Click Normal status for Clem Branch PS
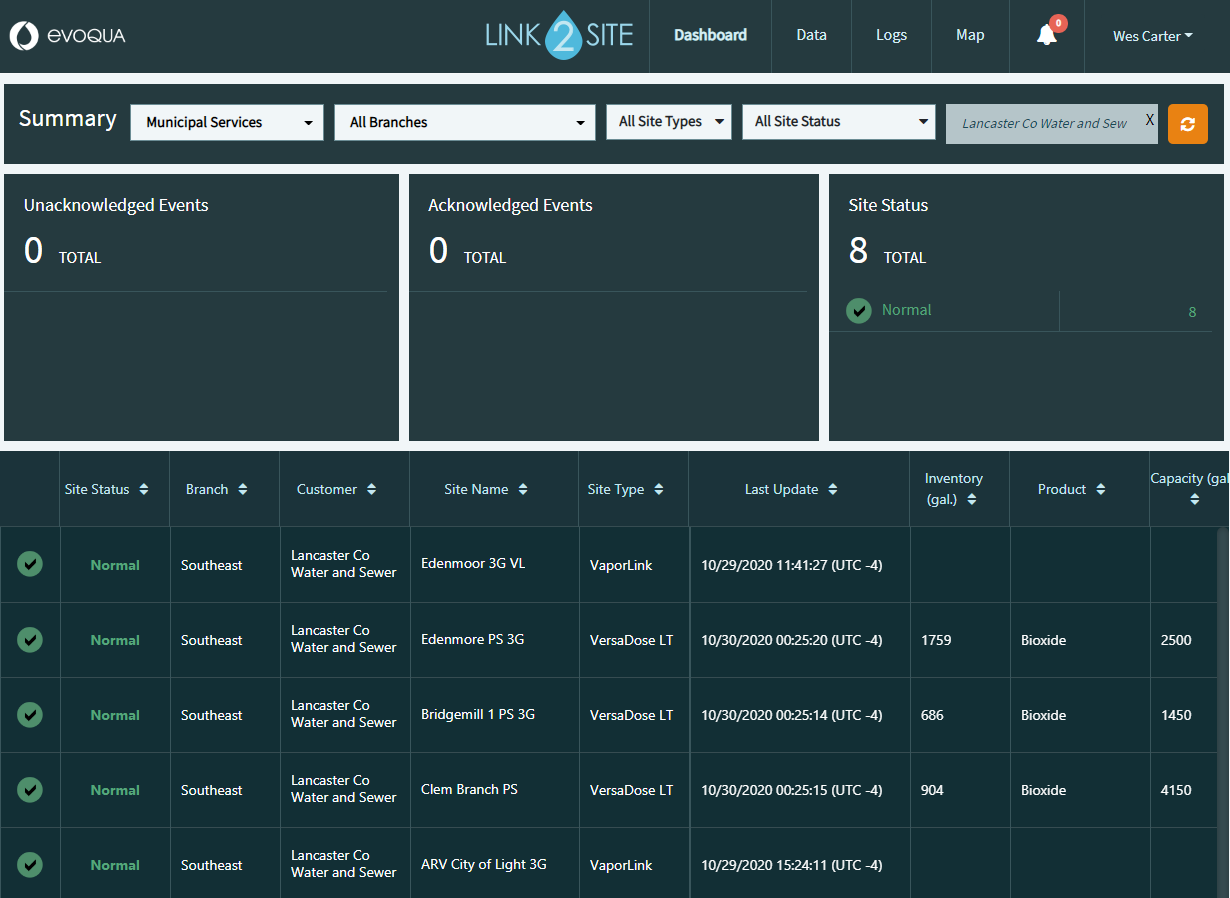Viewport: 1230px width, 898px height. tap(115, 790)
